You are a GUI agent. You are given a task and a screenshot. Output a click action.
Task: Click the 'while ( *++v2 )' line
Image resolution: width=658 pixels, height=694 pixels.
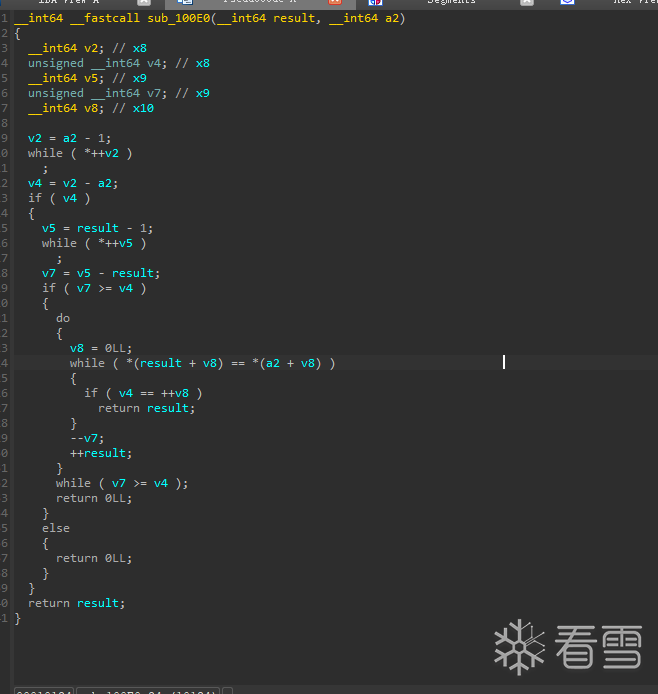point(80,153)
